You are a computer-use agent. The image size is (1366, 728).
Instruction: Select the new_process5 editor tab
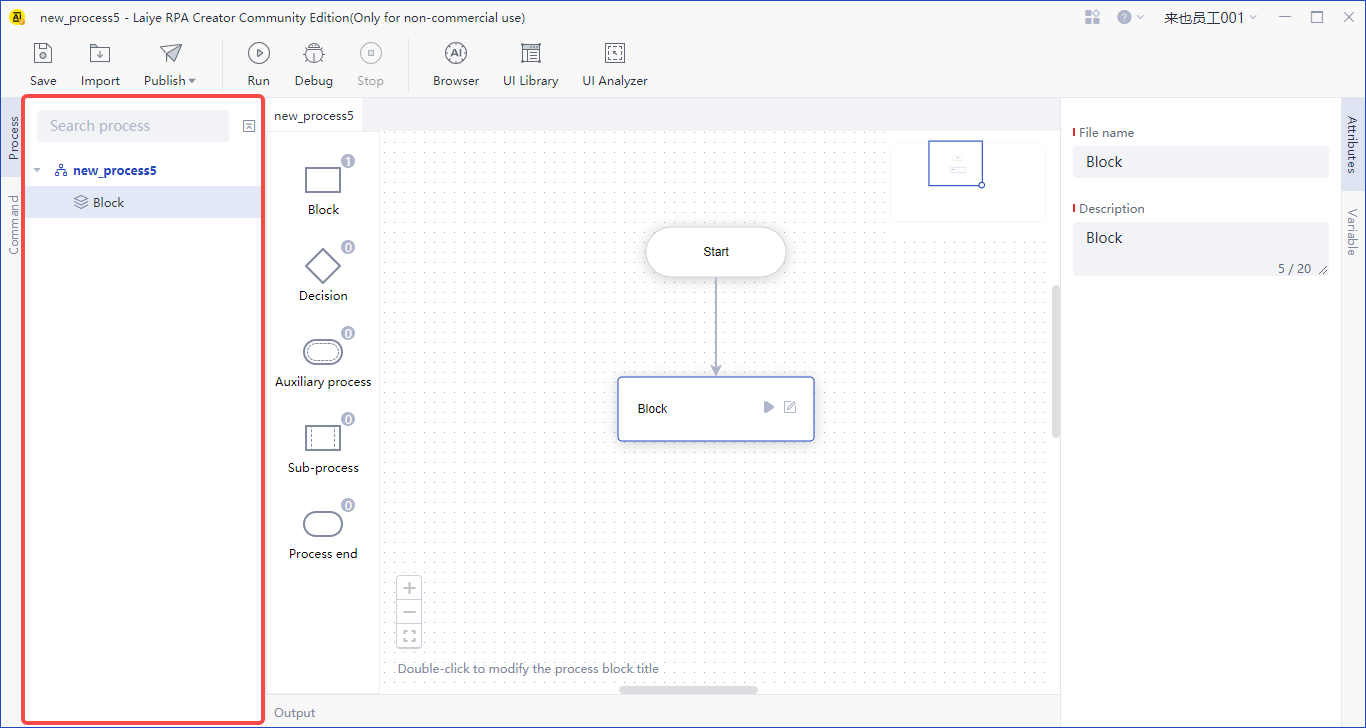pos(314,115)
